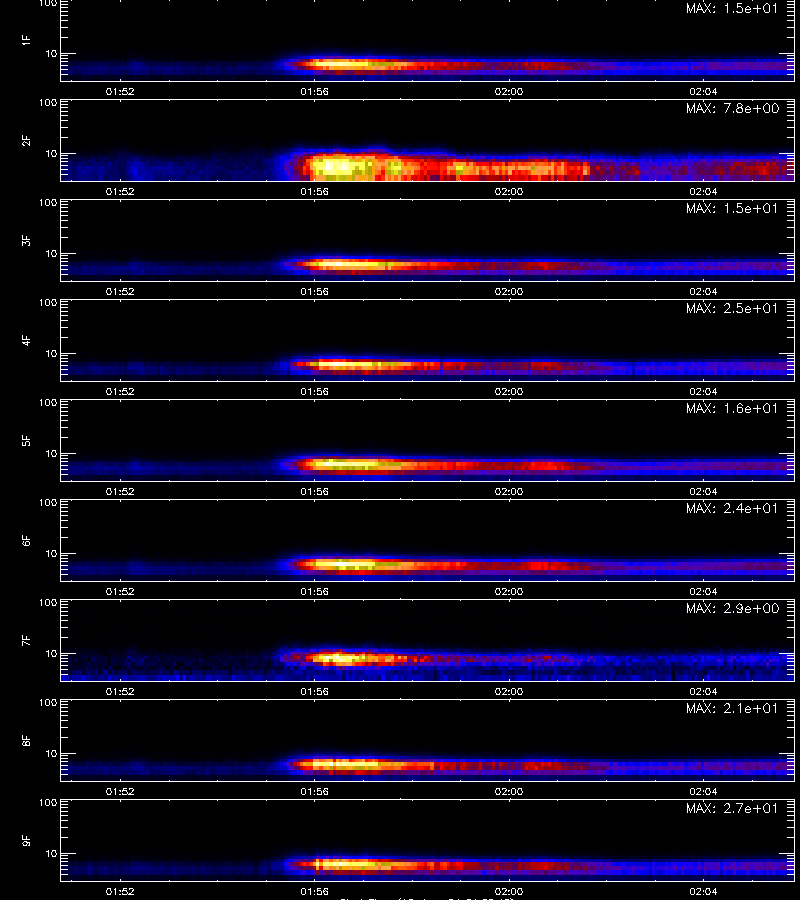This screenshot has height=900, width=800.
Task: Click the 100 y-axis label of panel 2F
Action: coord(48,103)
